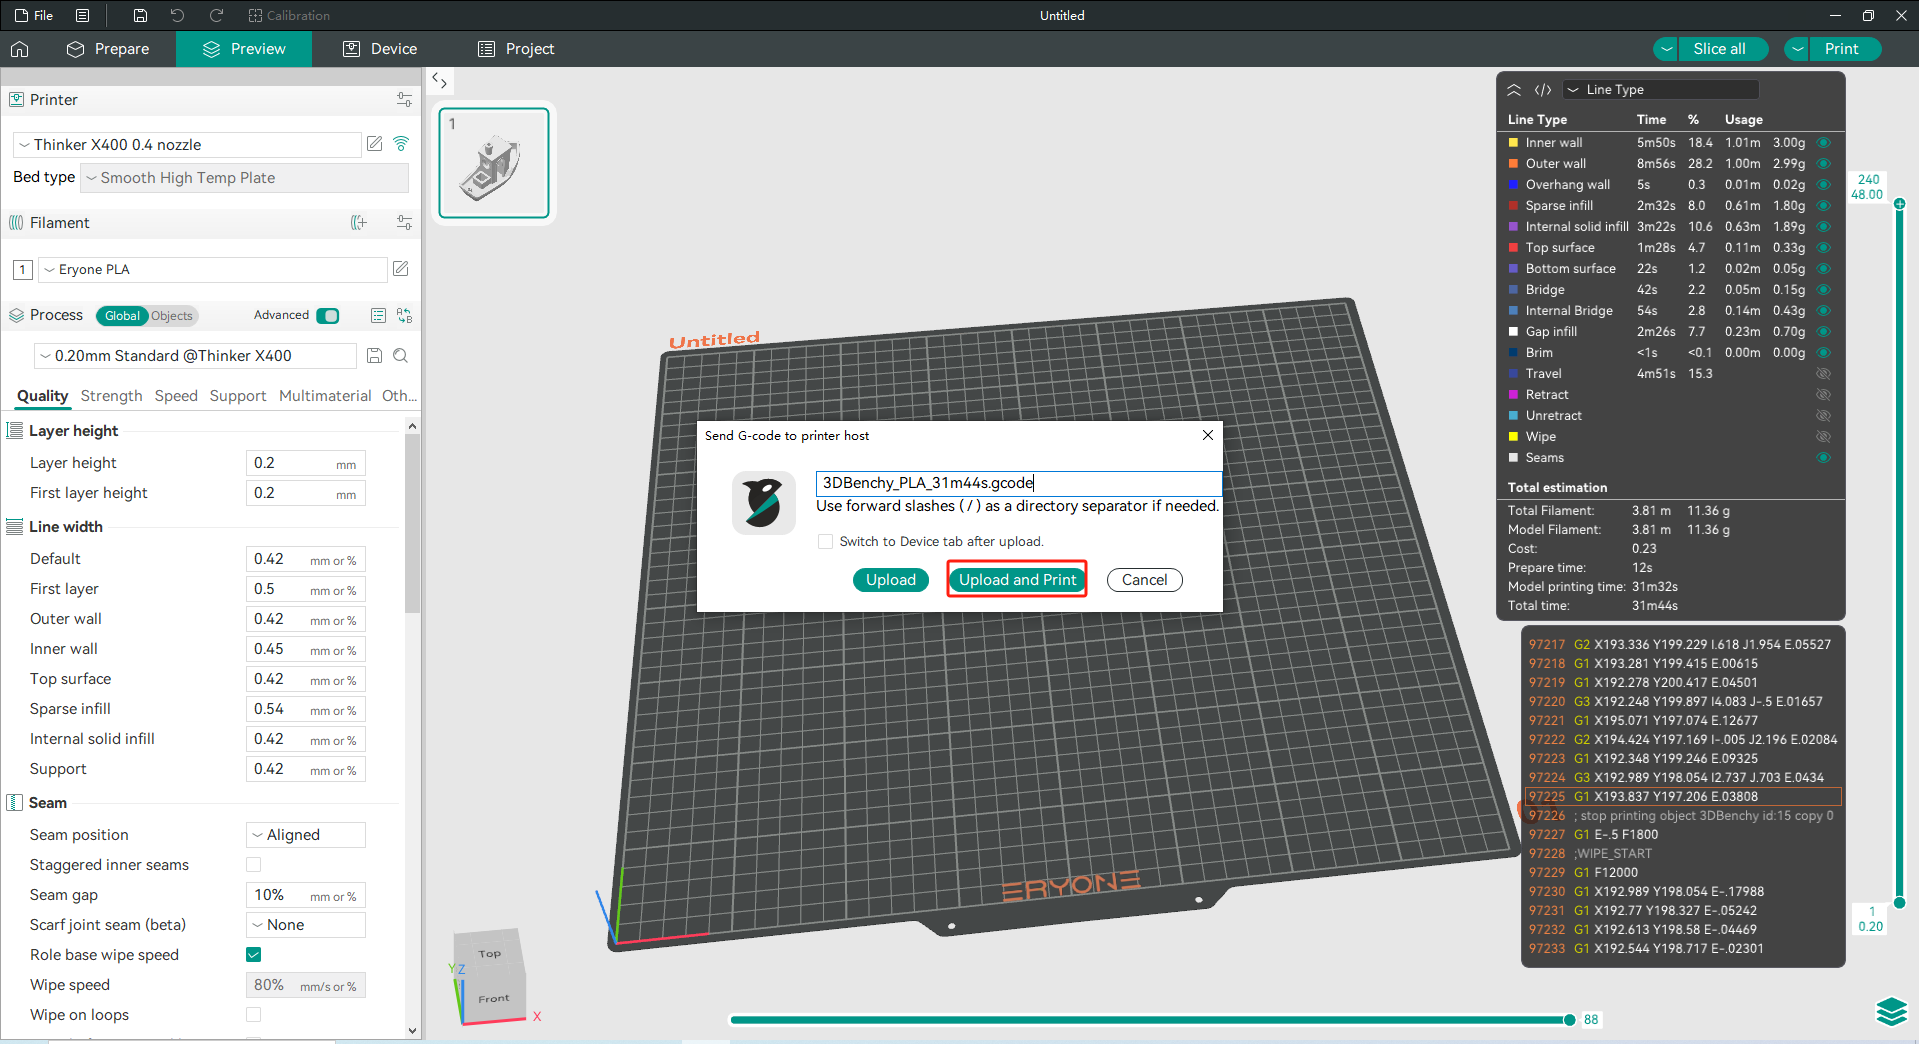This screenshot has height=1044, width=1919.
Task: Open Slice all dropdown arrow
Action: pyautogui.click(x=1665, y=49)
